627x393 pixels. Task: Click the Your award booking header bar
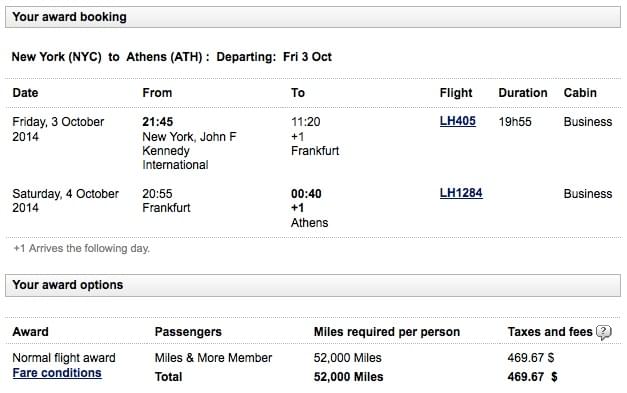313,17
